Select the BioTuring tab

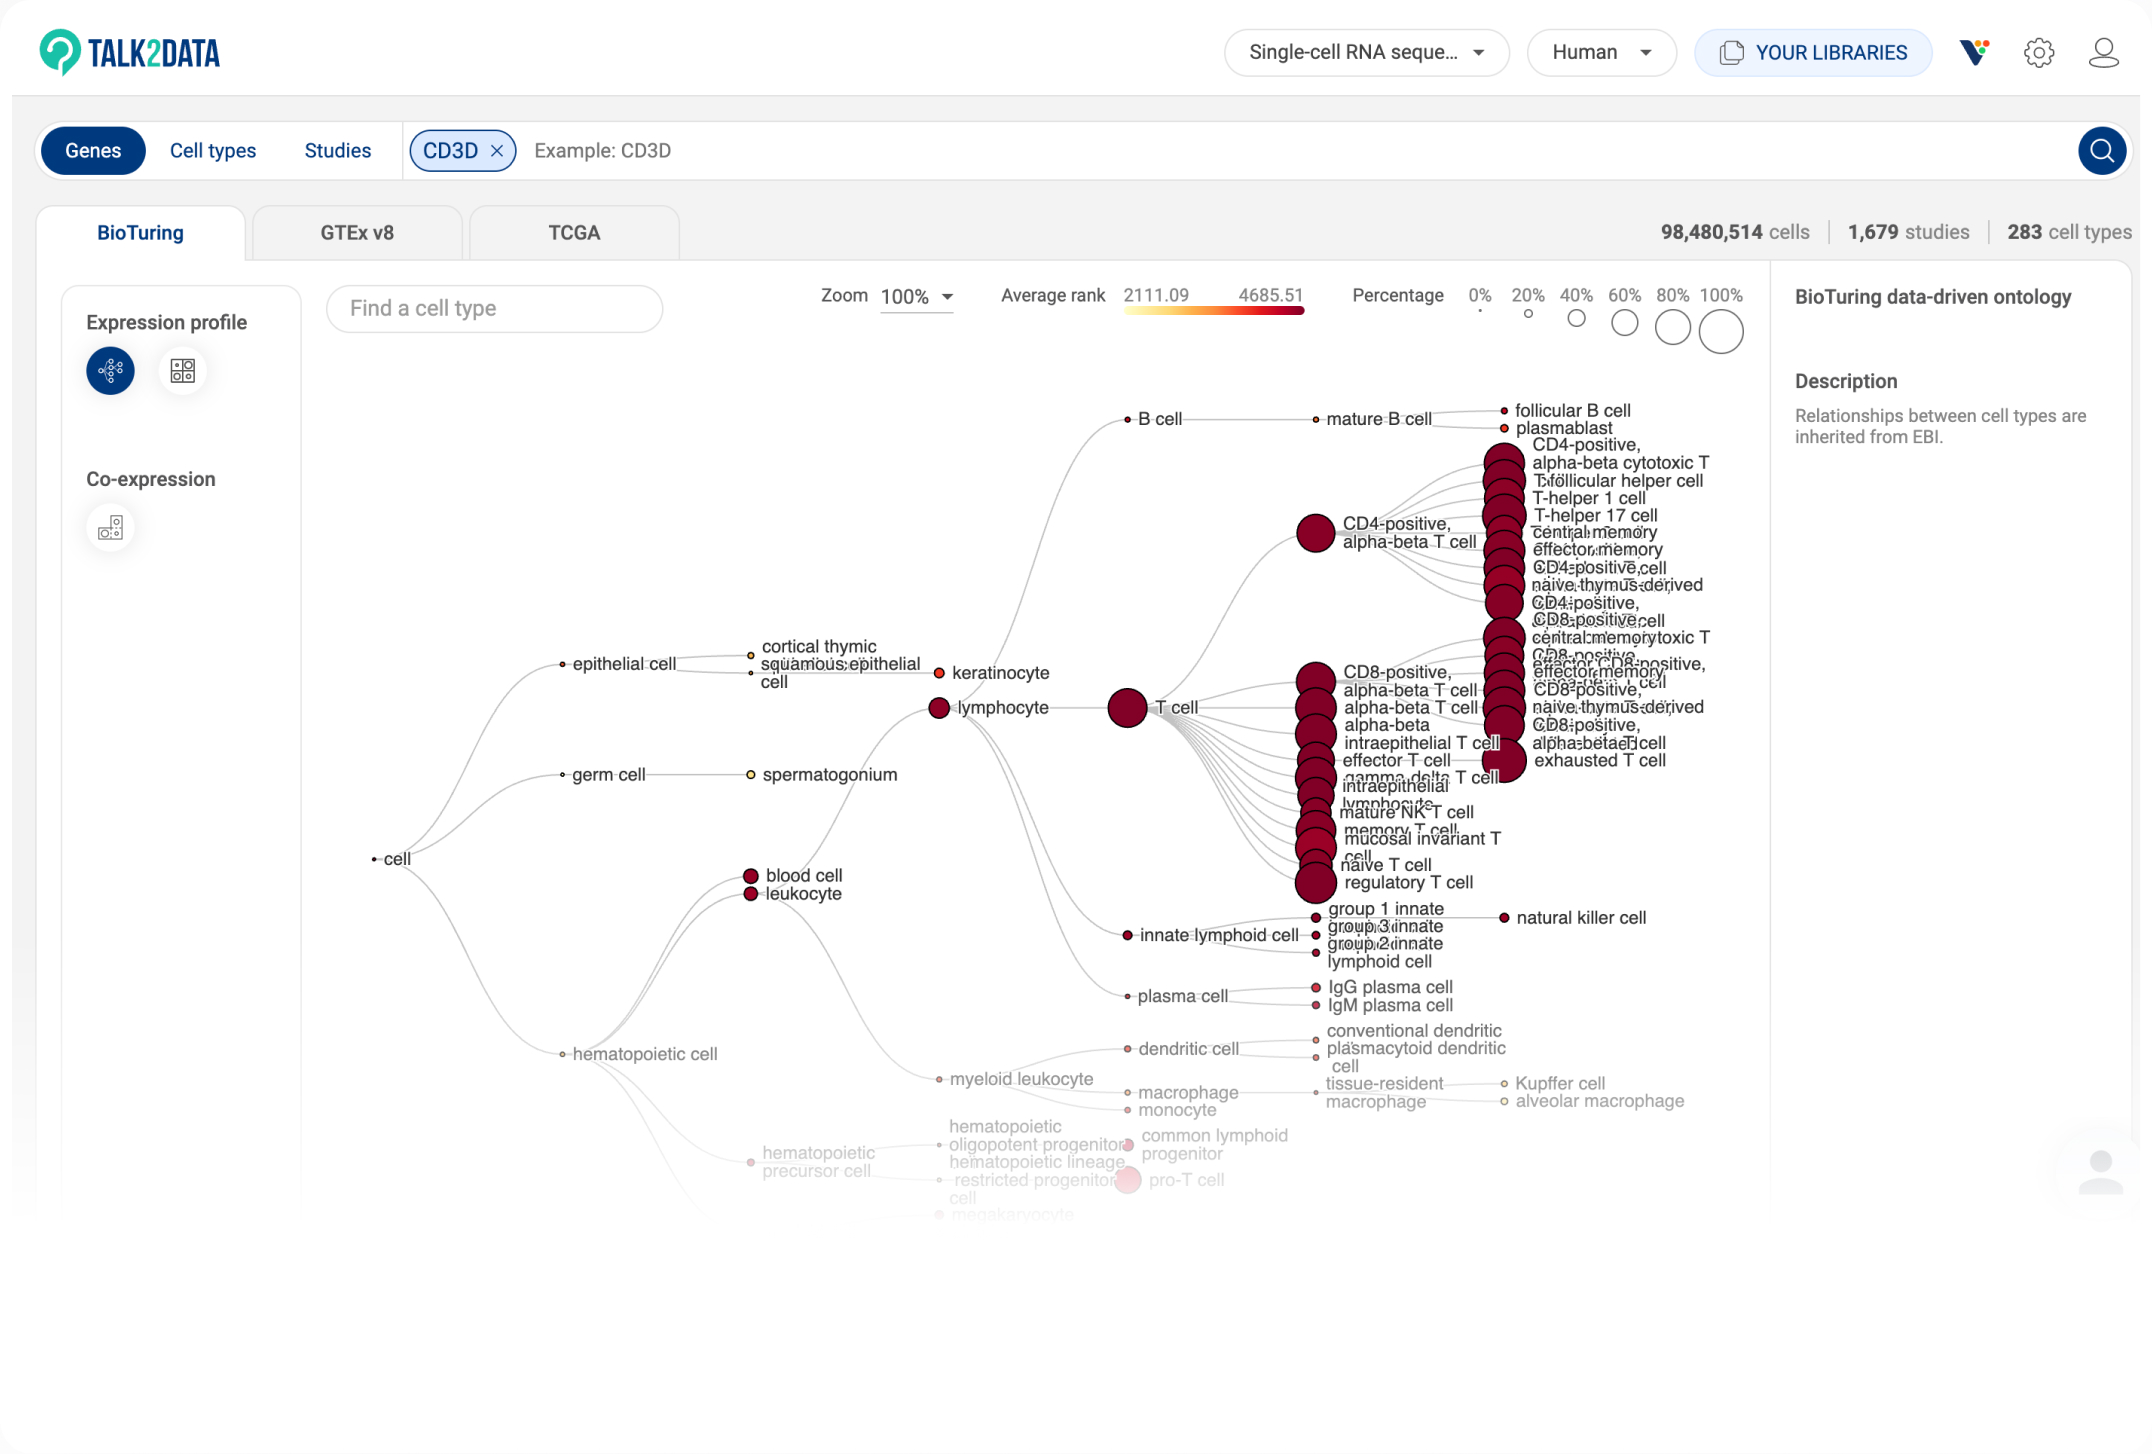[x=141, y=233]
